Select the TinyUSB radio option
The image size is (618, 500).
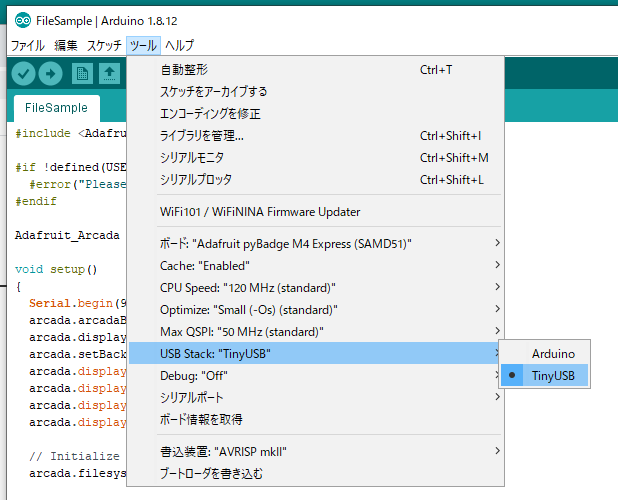pyautogui.click(x=552, y=375)
